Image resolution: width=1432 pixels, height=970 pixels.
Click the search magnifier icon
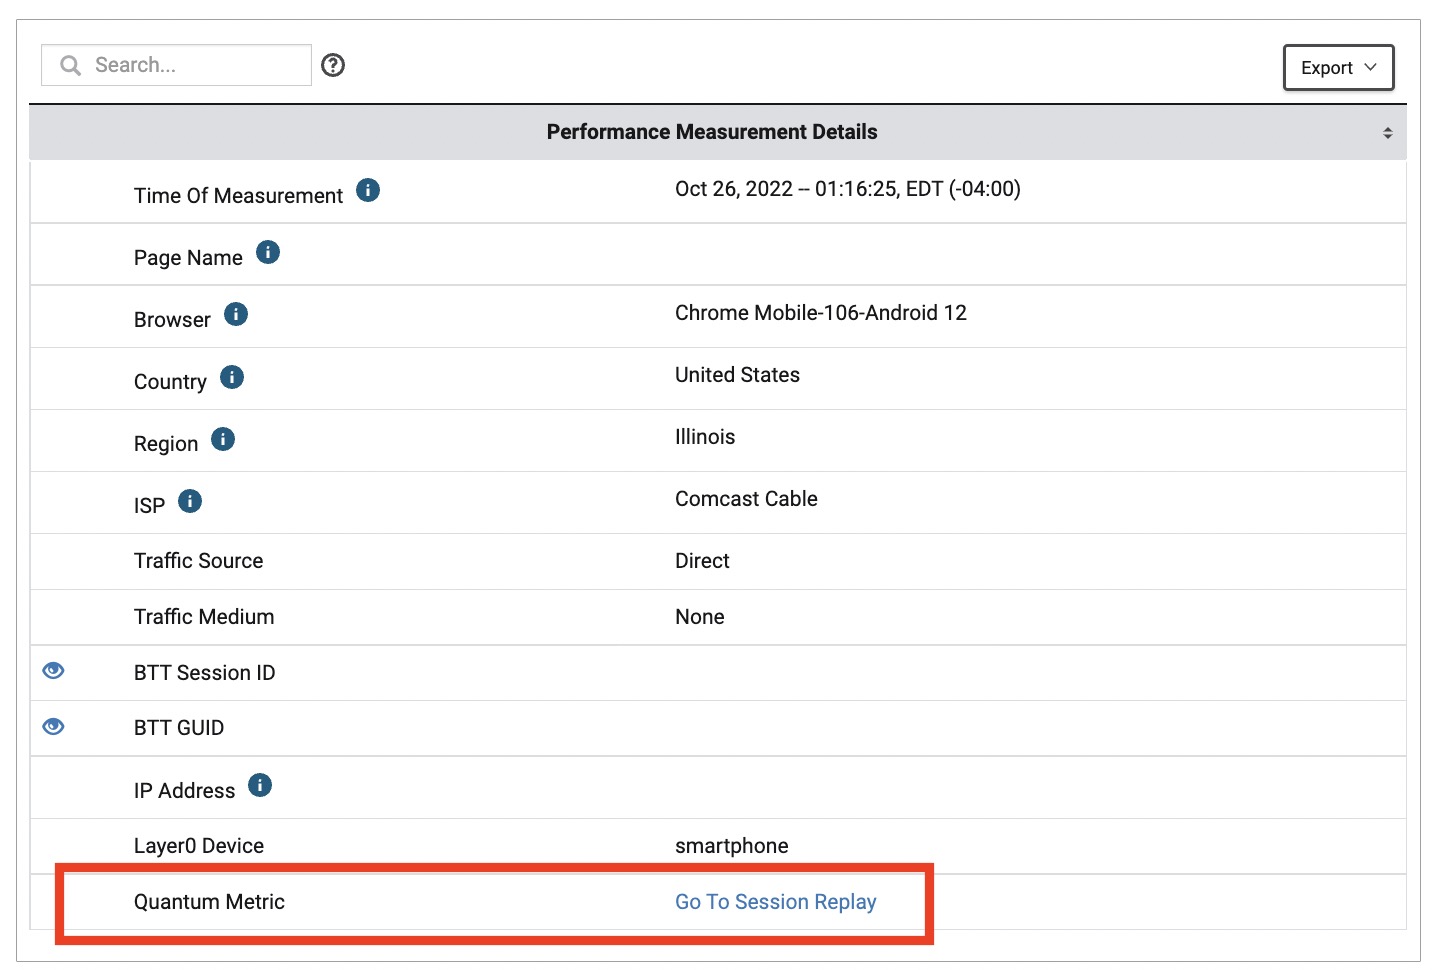(70, 66)
